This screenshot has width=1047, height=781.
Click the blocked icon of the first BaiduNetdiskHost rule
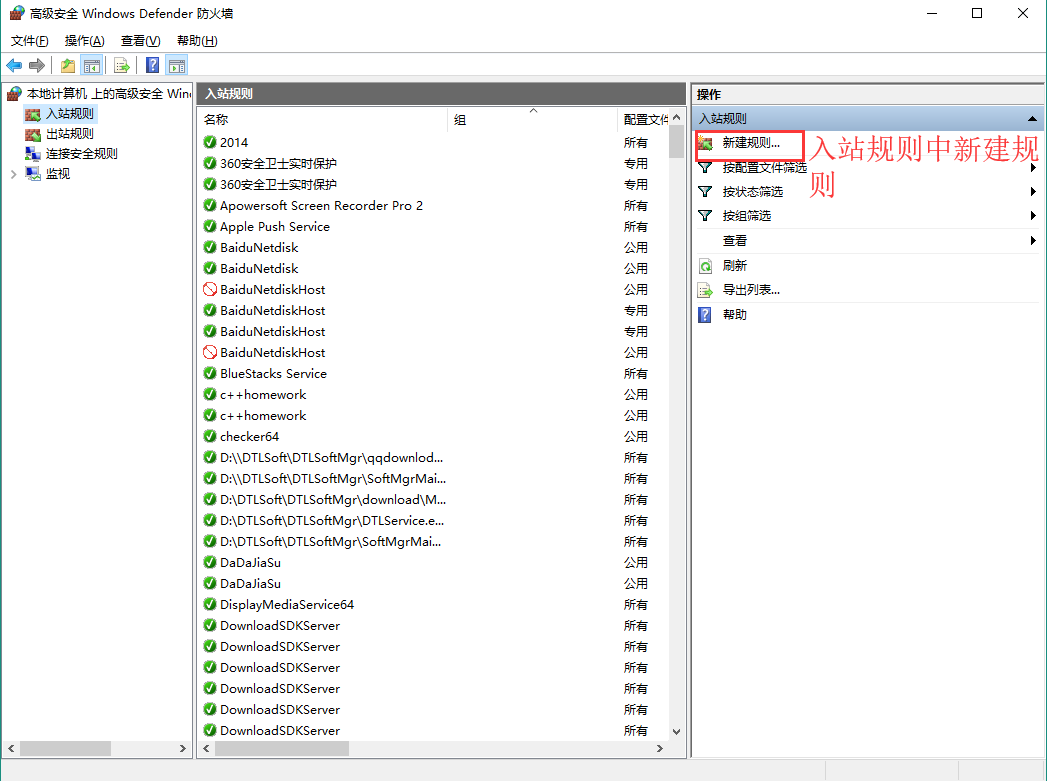pos(210,289)
